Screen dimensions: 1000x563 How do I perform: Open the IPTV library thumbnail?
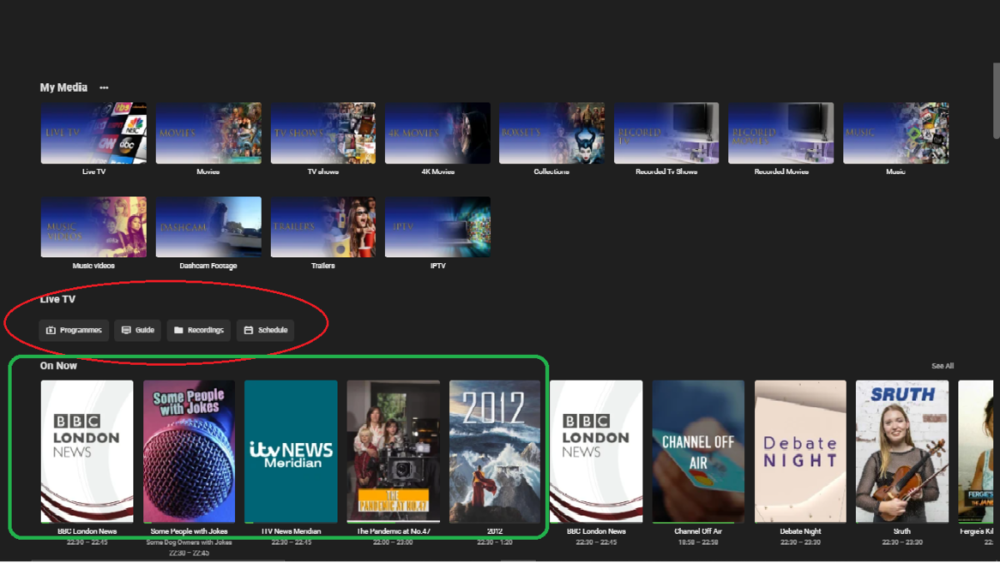tap(438, 227)
